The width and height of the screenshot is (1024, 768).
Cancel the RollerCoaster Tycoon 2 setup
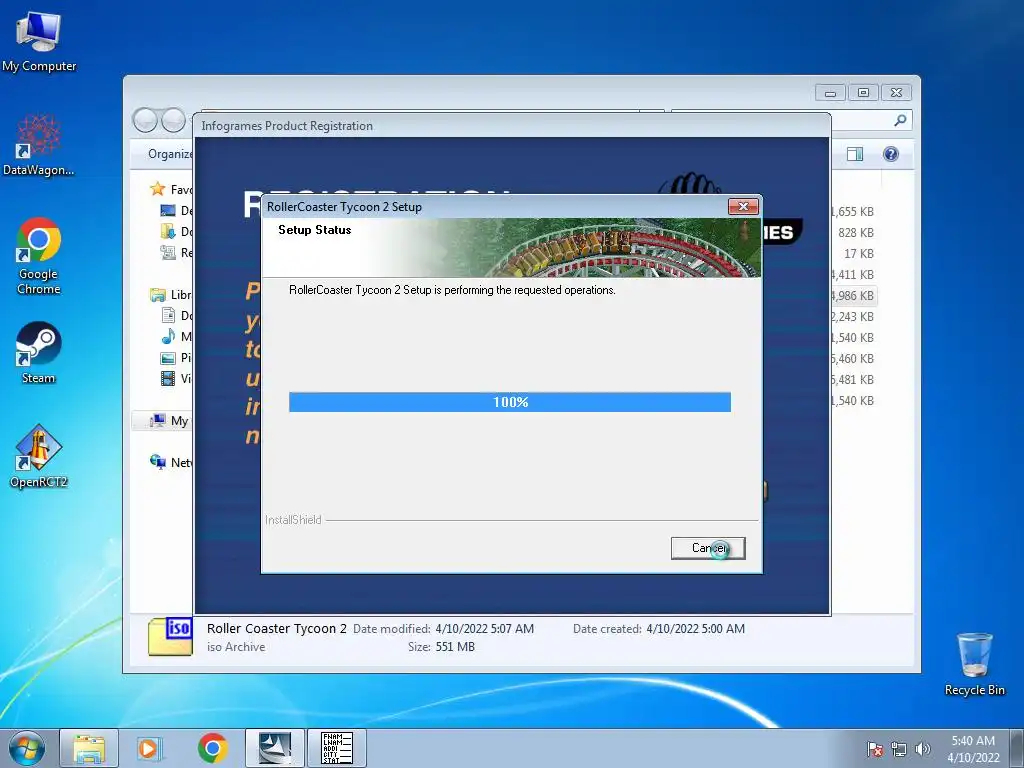[708, 548]
